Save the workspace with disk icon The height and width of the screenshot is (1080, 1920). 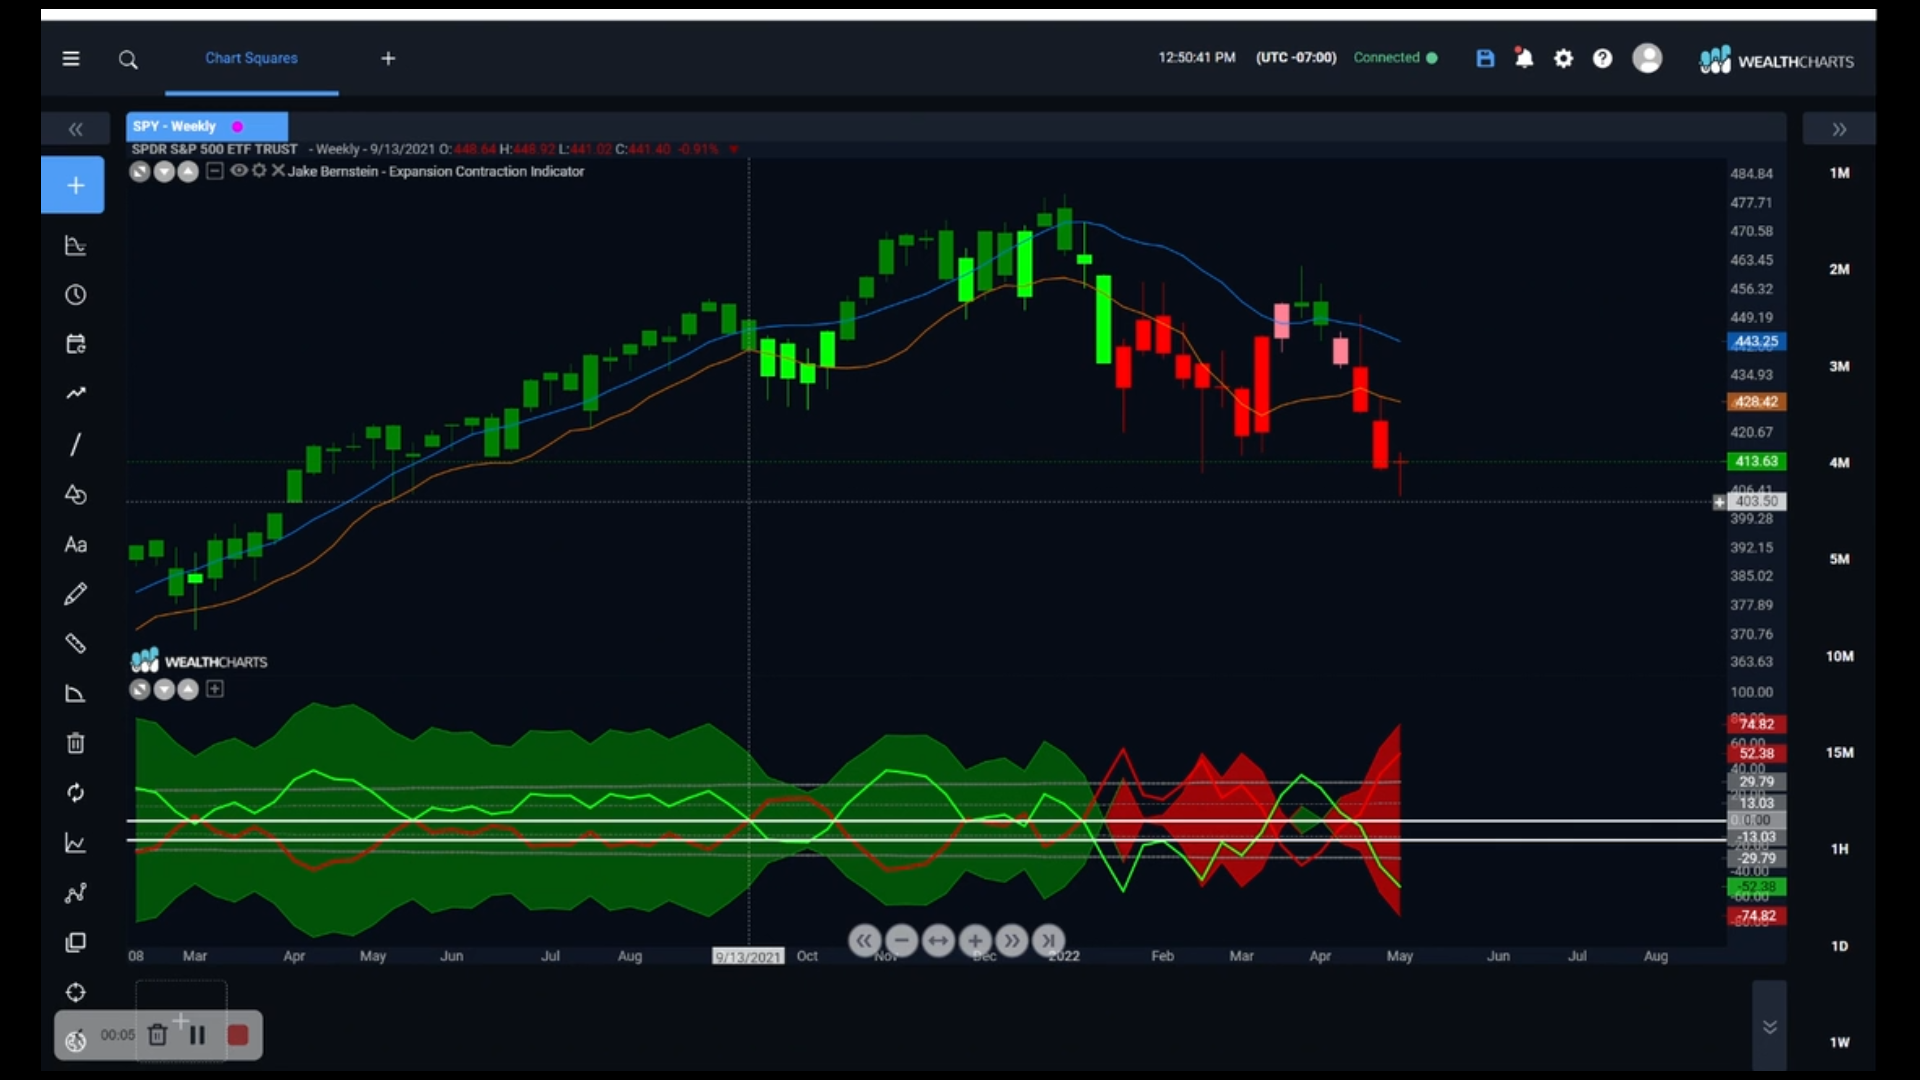click(x=1485, y=59)
